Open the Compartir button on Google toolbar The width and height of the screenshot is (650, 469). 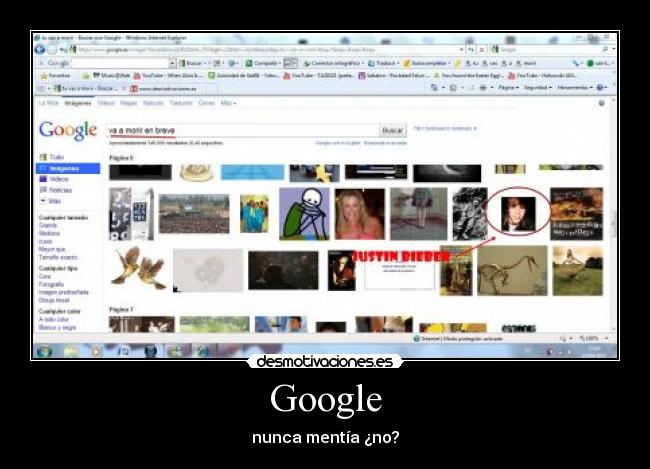click(262, 63)
